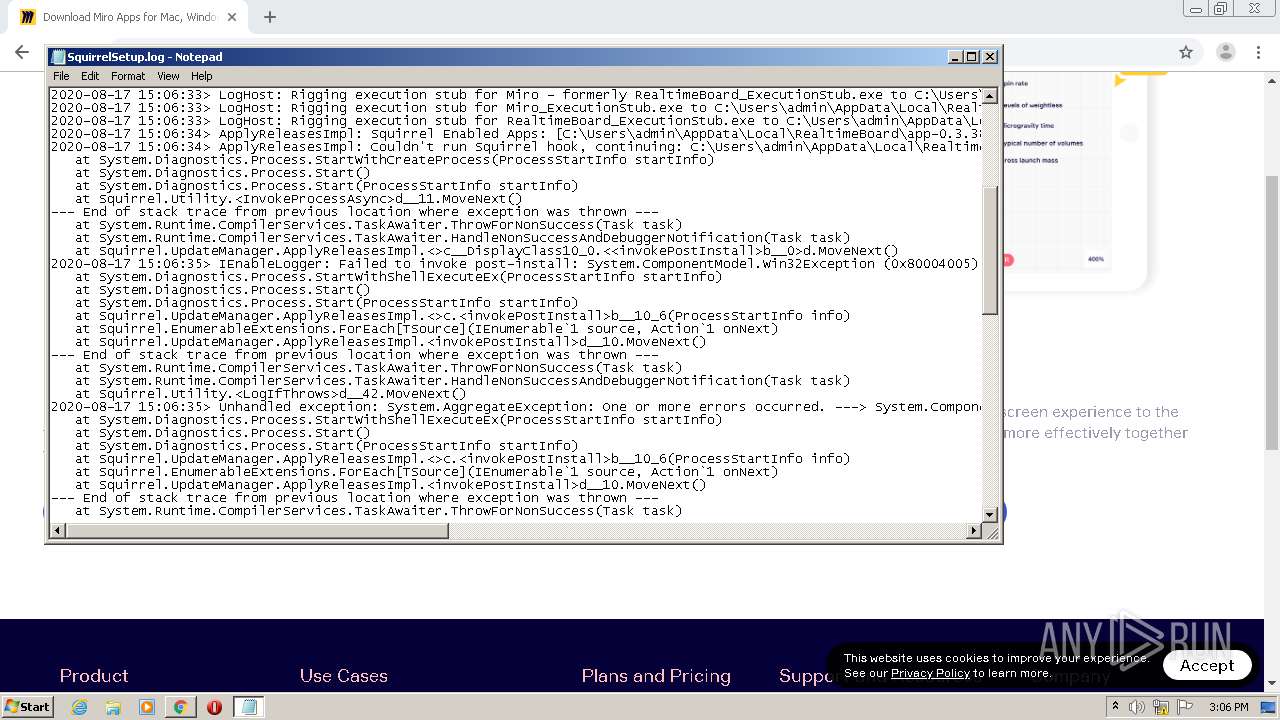
Task: Go back in Chrome browser
Action: pyautogui.click(x=22, y=52)
